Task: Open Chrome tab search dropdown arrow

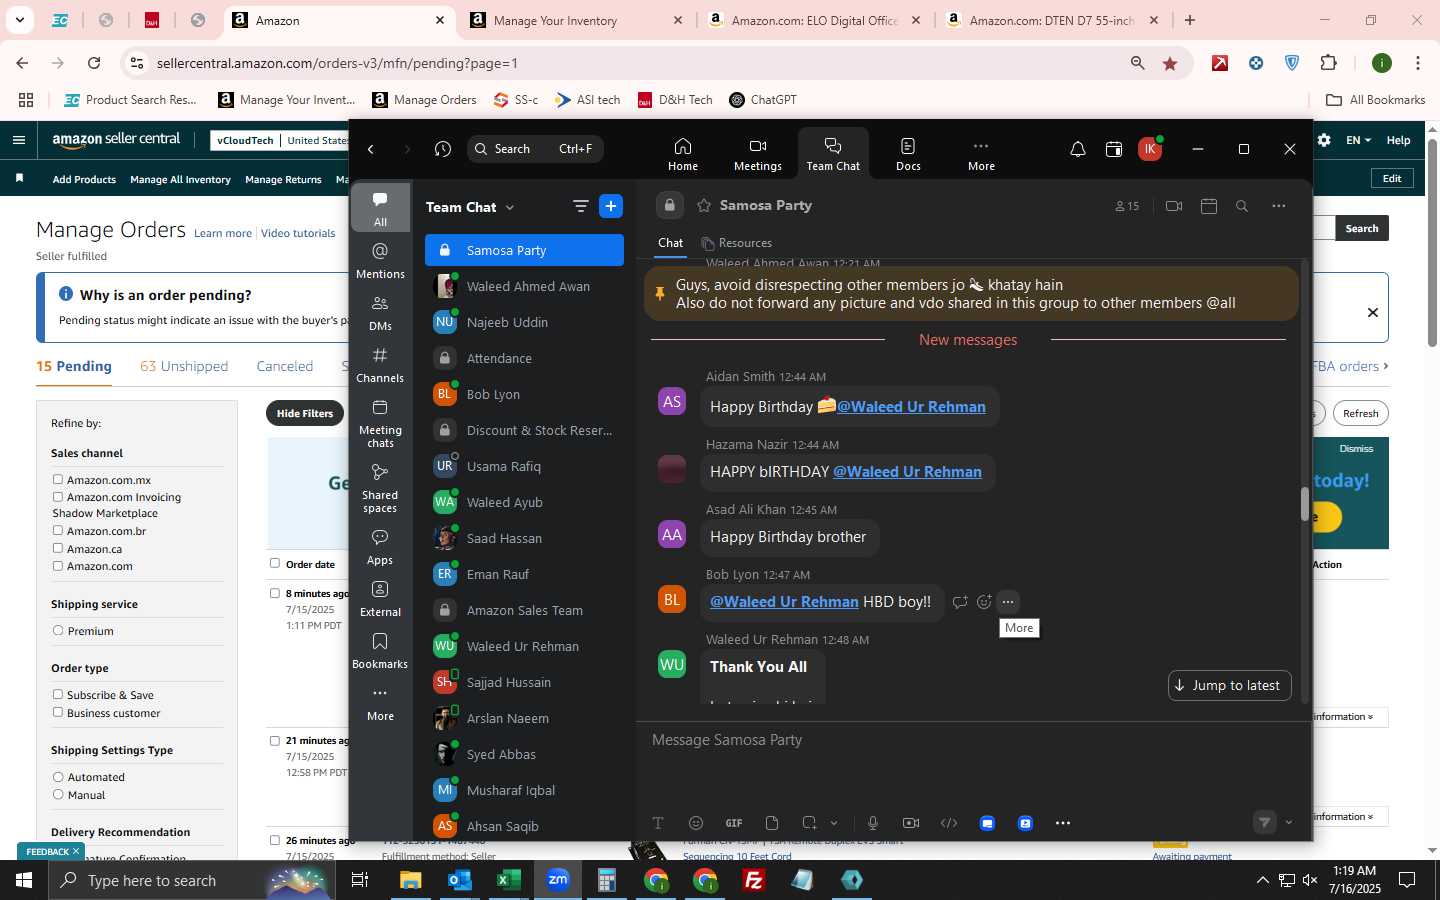Action: coord(19,20)
